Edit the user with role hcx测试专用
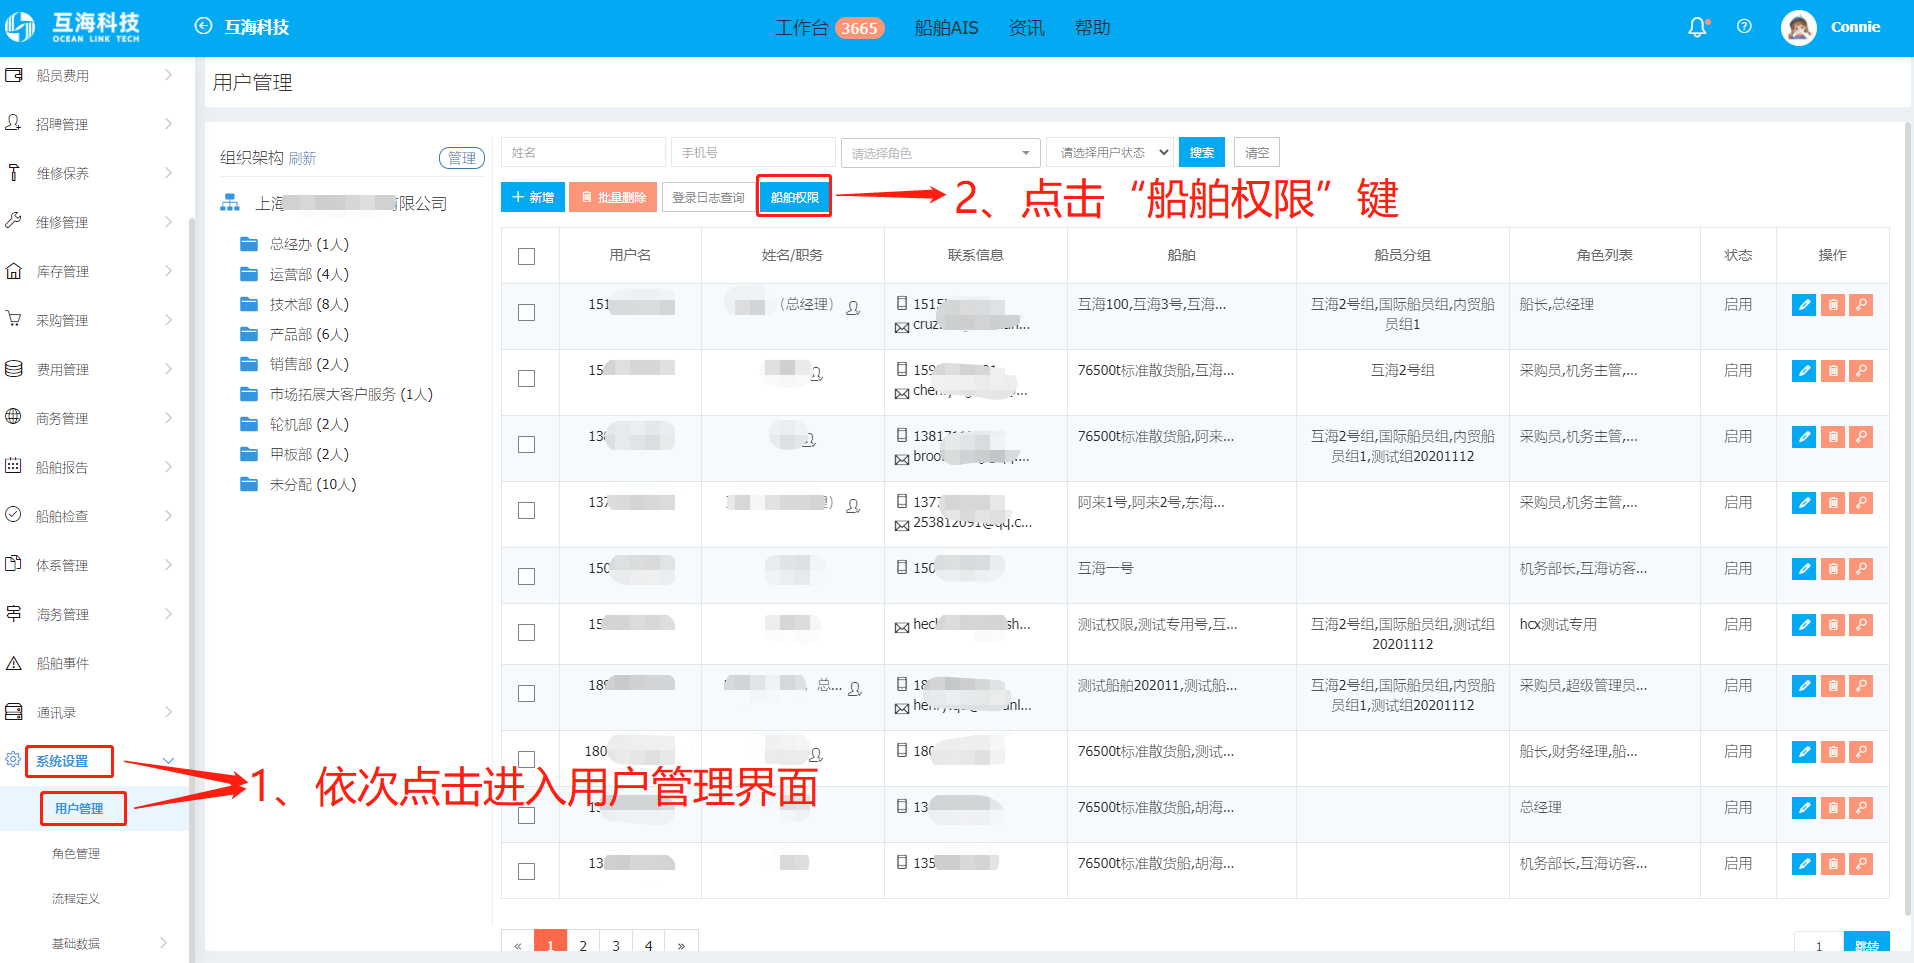Image resolution: width=1914 pixels, height=963 pixels. point(1803,625)
